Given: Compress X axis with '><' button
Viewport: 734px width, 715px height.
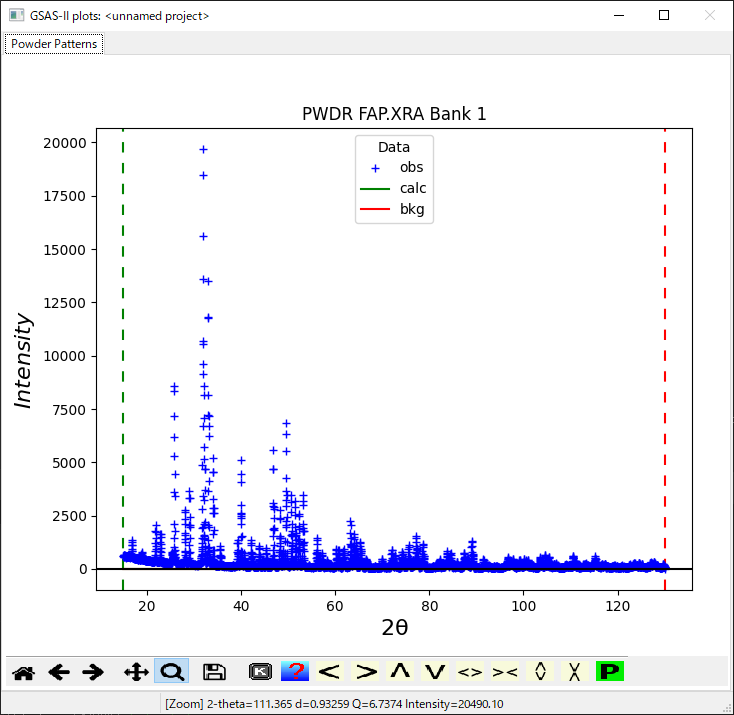Looking at the screenshot, I should 505,672.
